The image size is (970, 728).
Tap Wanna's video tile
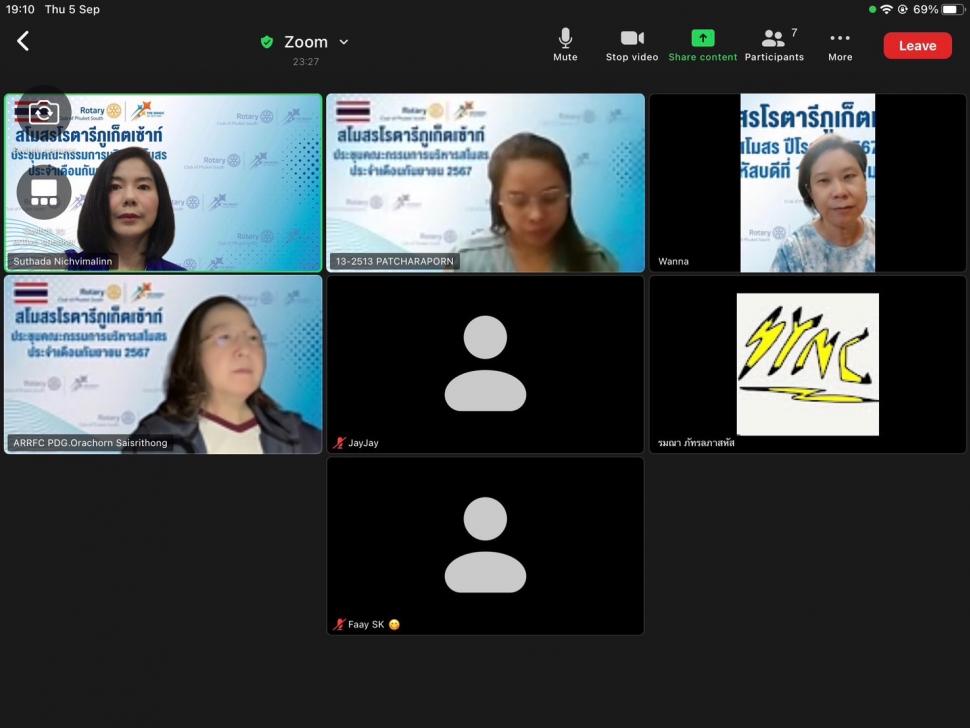point(808,182)
